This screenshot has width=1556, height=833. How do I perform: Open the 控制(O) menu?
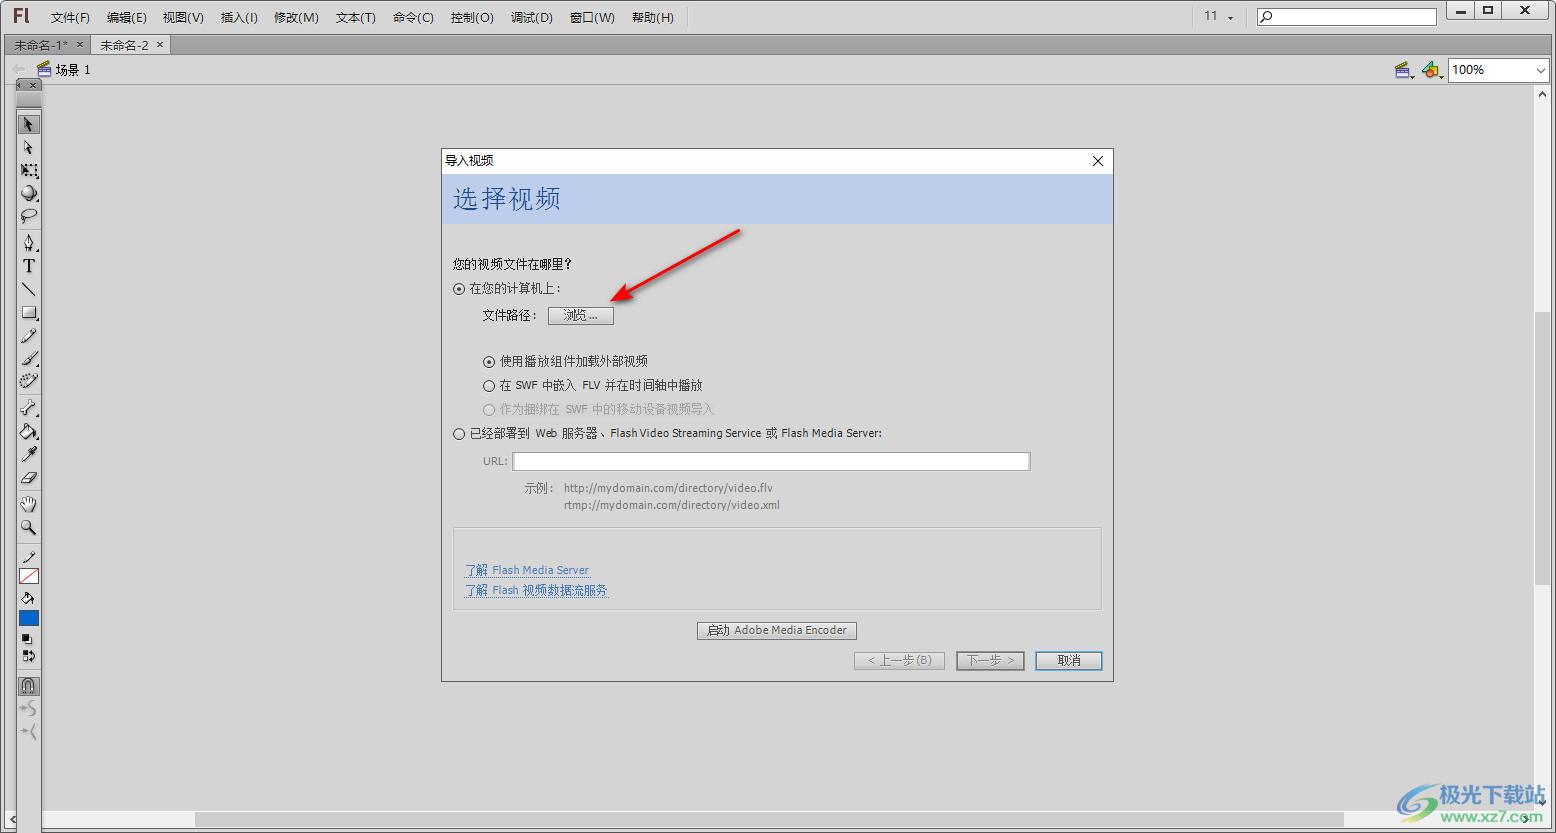(x=472, y=18)
